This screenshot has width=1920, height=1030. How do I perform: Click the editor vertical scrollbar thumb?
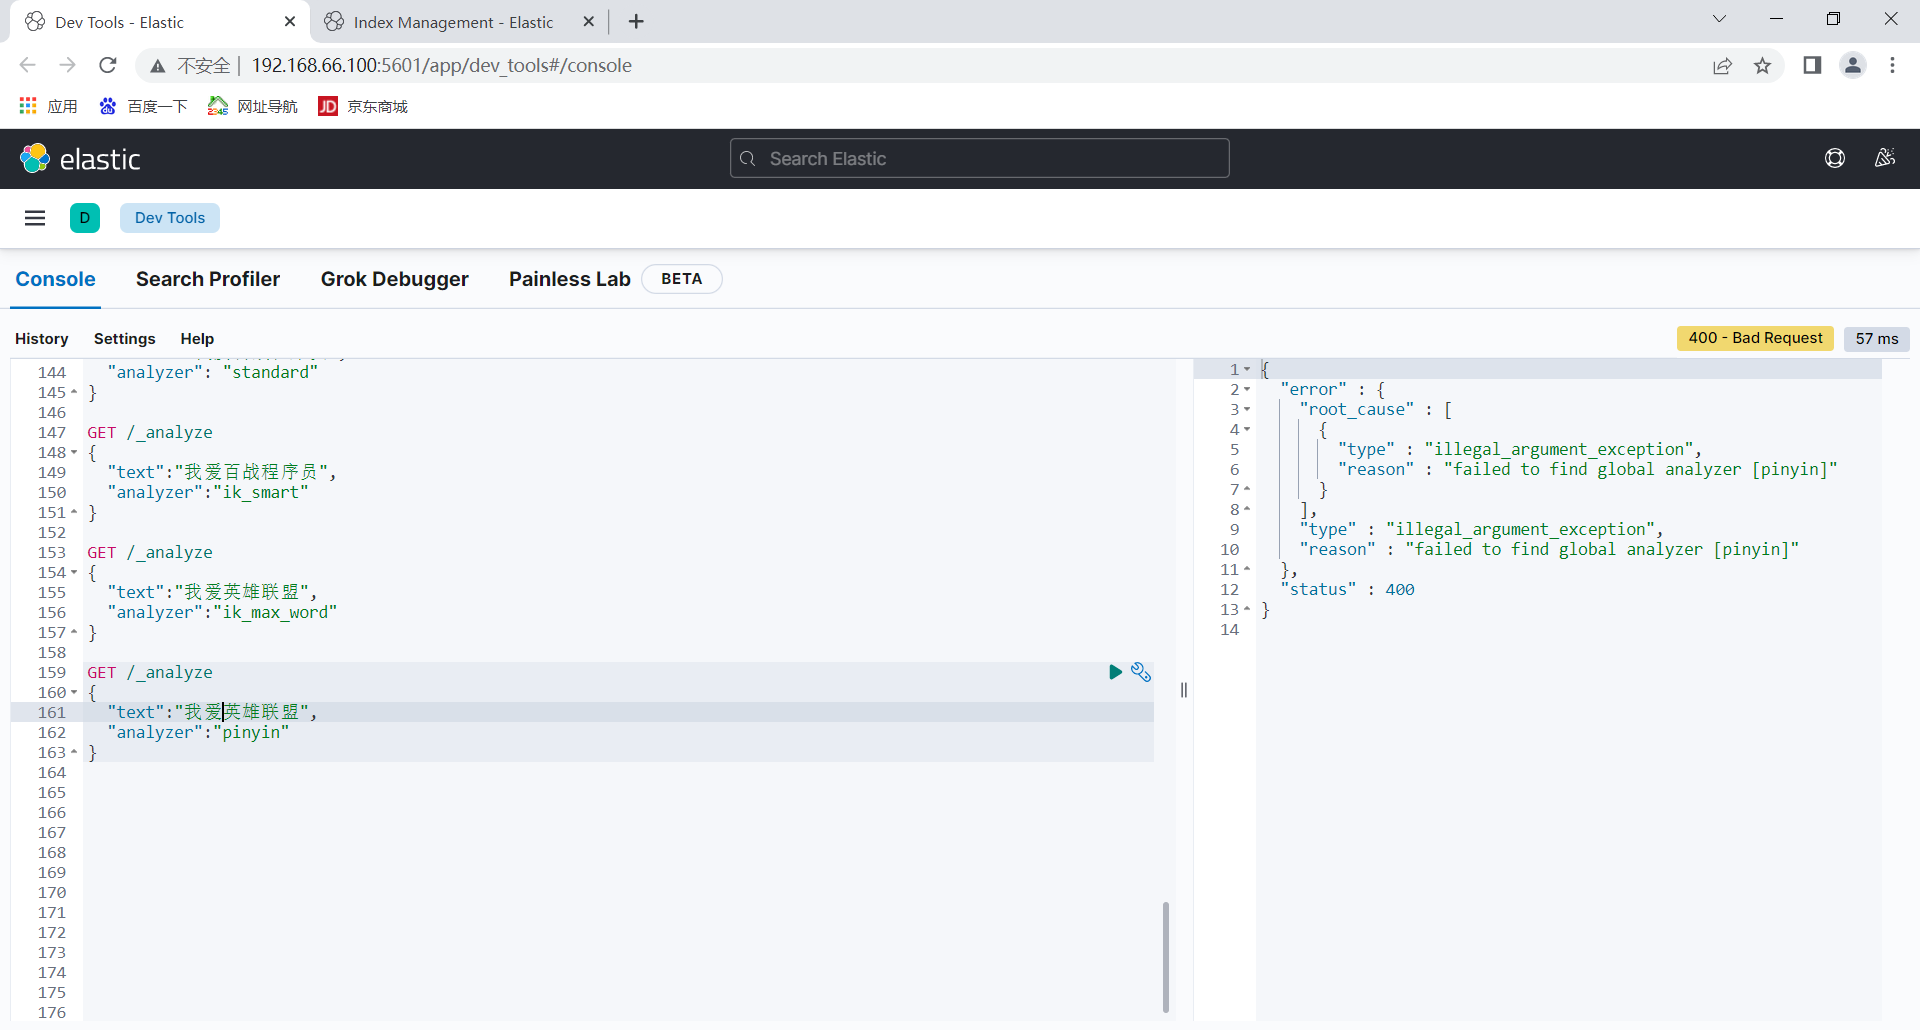point(1166,957)
